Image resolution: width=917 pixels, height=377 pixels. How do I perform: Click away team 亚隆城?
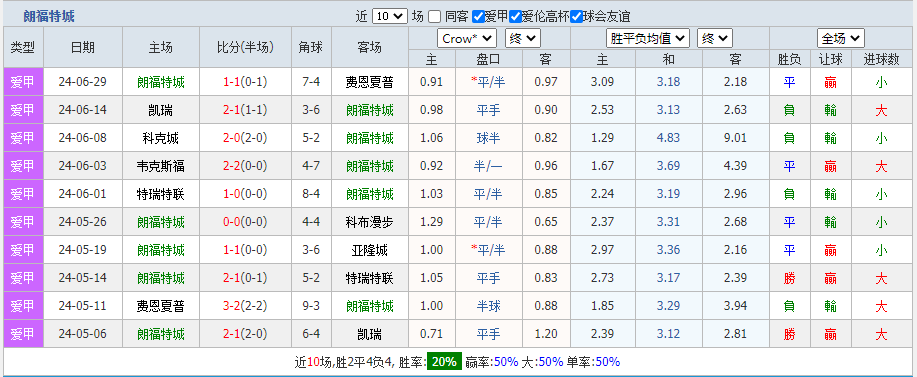click(370, 250)
